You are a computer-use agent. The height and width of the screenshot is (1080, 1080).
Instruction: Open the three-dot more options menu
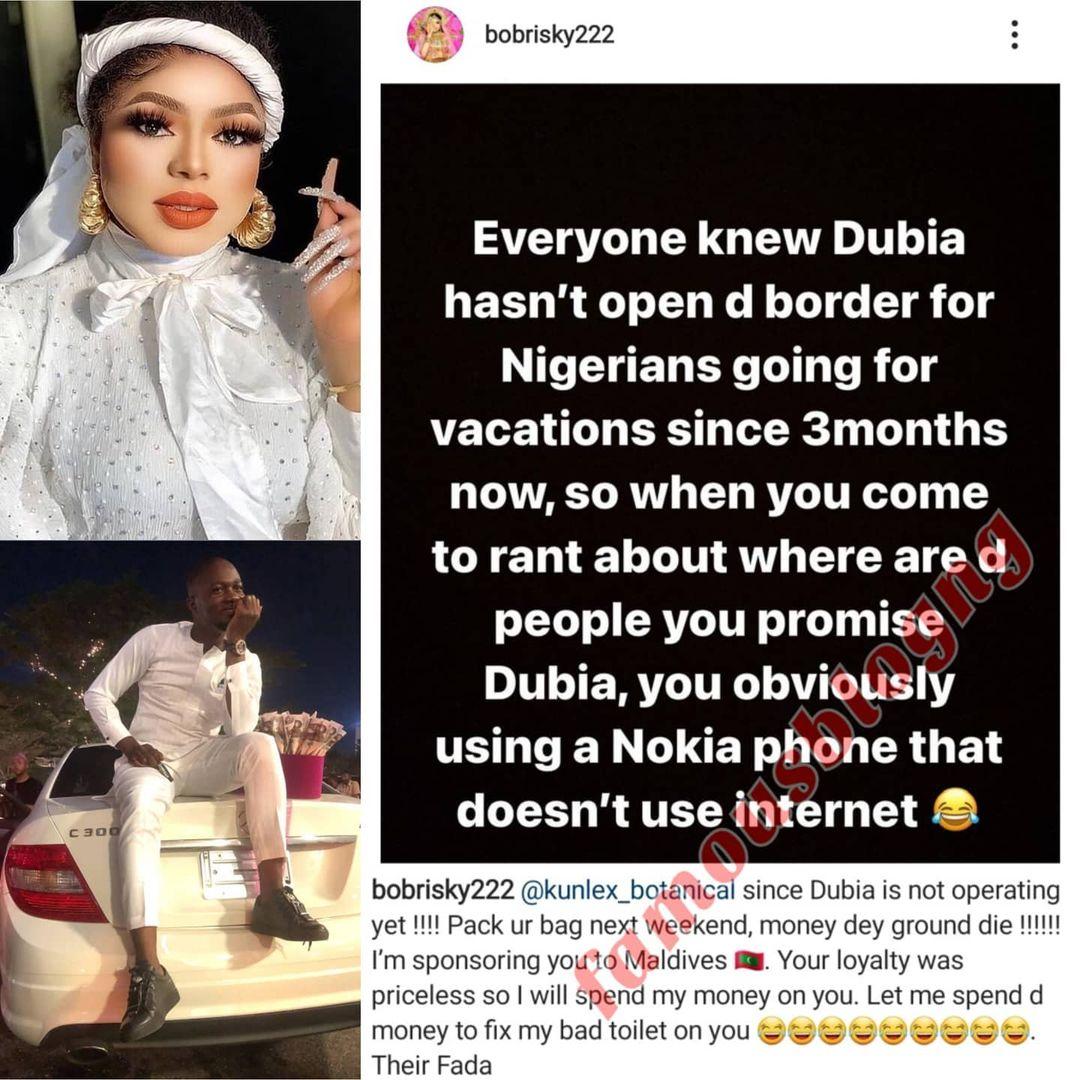(x=1014, y=34)
